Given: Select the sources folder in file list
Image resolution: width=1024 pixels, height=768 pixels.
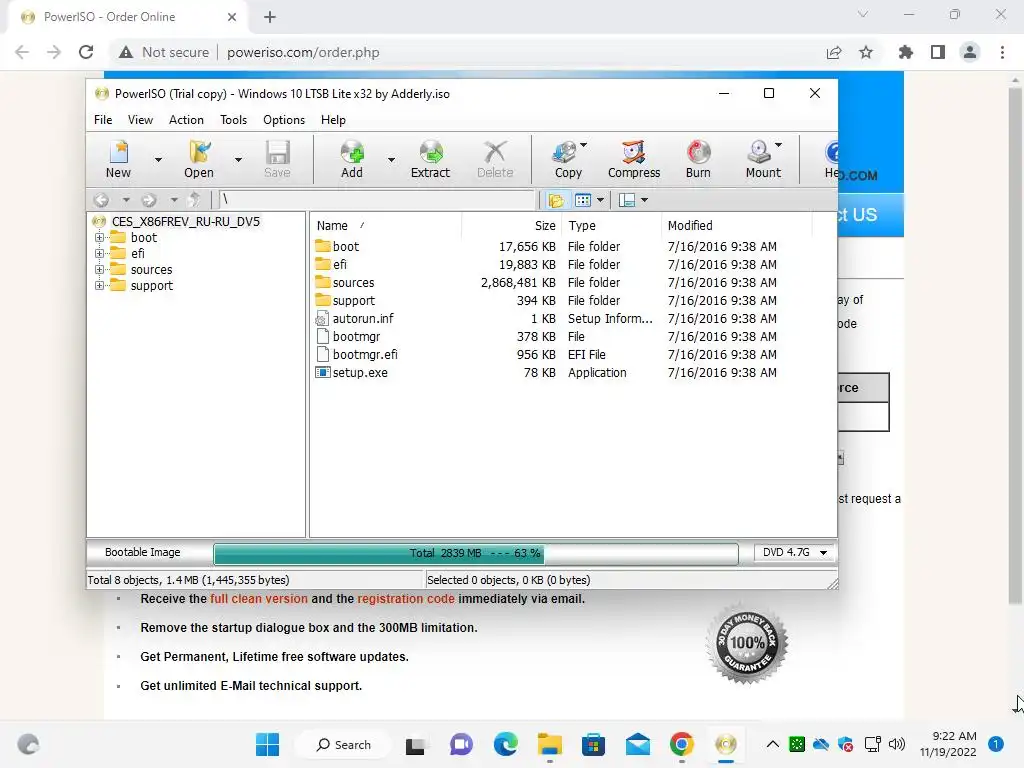Looking at the screenshot, I should [353, 283].
